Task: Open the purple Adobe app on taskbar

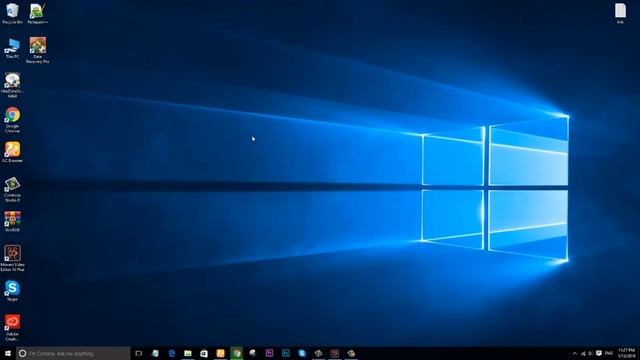Action: (x=269, y=353)
